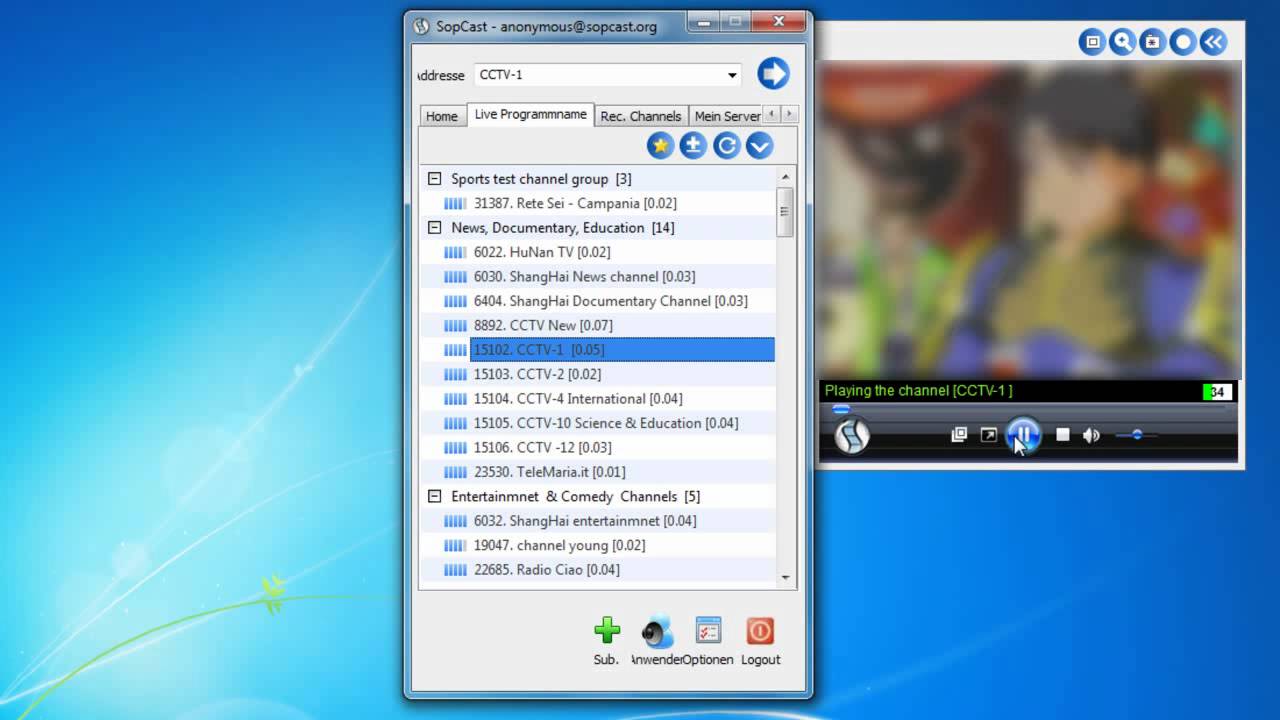Click the playback progress bar in the player
The height and width of the screenshot is (720, 1280).
coord(1028,408)
